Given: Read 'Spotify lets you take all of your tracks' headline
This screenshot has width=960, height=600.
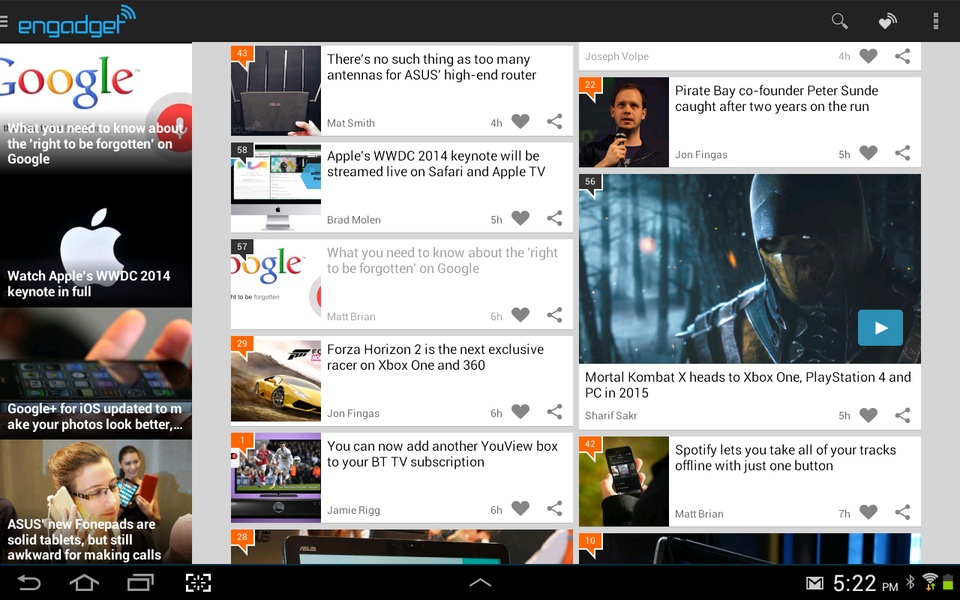Looking at the screenshot, I should [785, 458].
